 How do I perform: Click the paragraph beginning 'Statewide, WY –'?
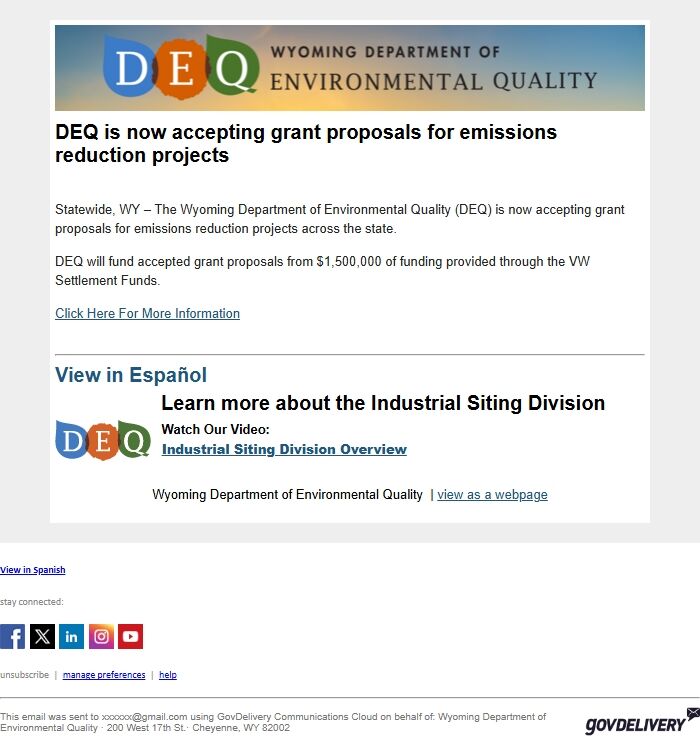[x=340, y=219]
